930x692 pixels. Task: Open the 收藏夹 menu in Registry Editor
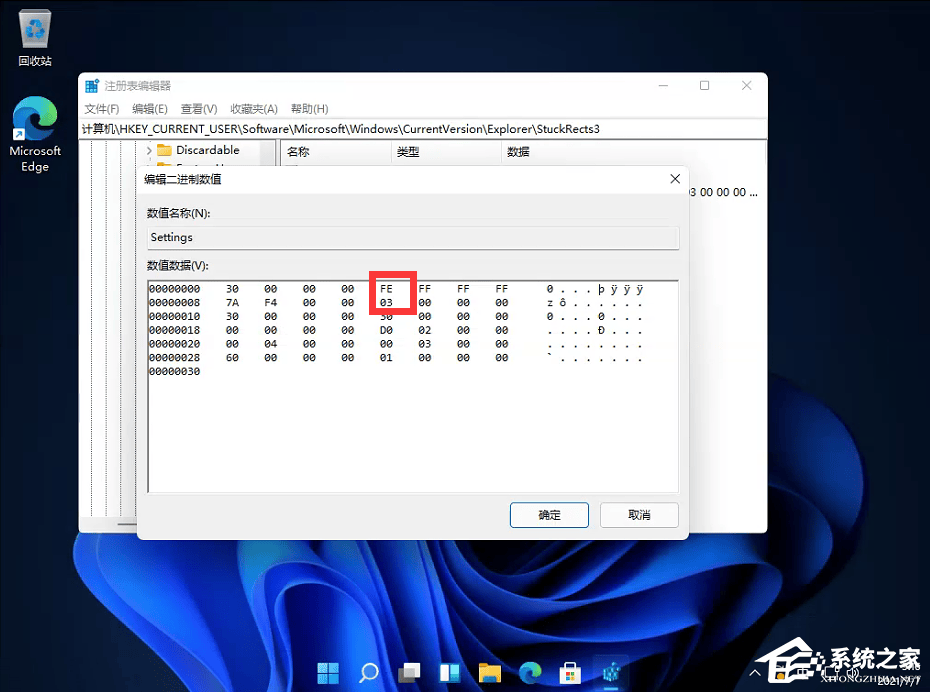point(254,108)
